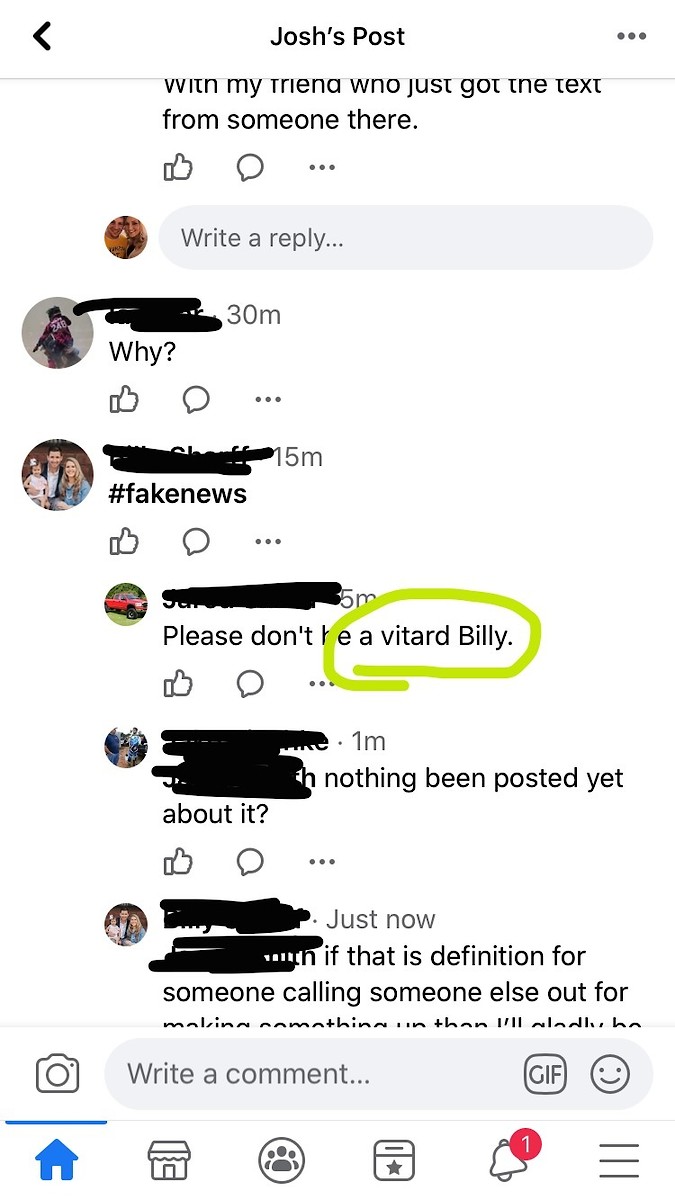Open the post options menu in the header
This screenshot has width=675, height=1200.
631,37
